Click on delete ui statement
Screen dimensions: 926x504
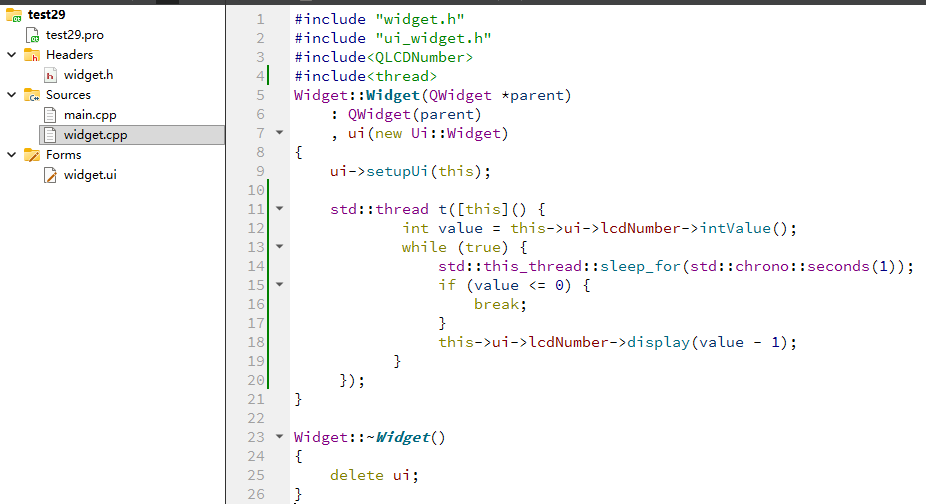coord(374,475)
